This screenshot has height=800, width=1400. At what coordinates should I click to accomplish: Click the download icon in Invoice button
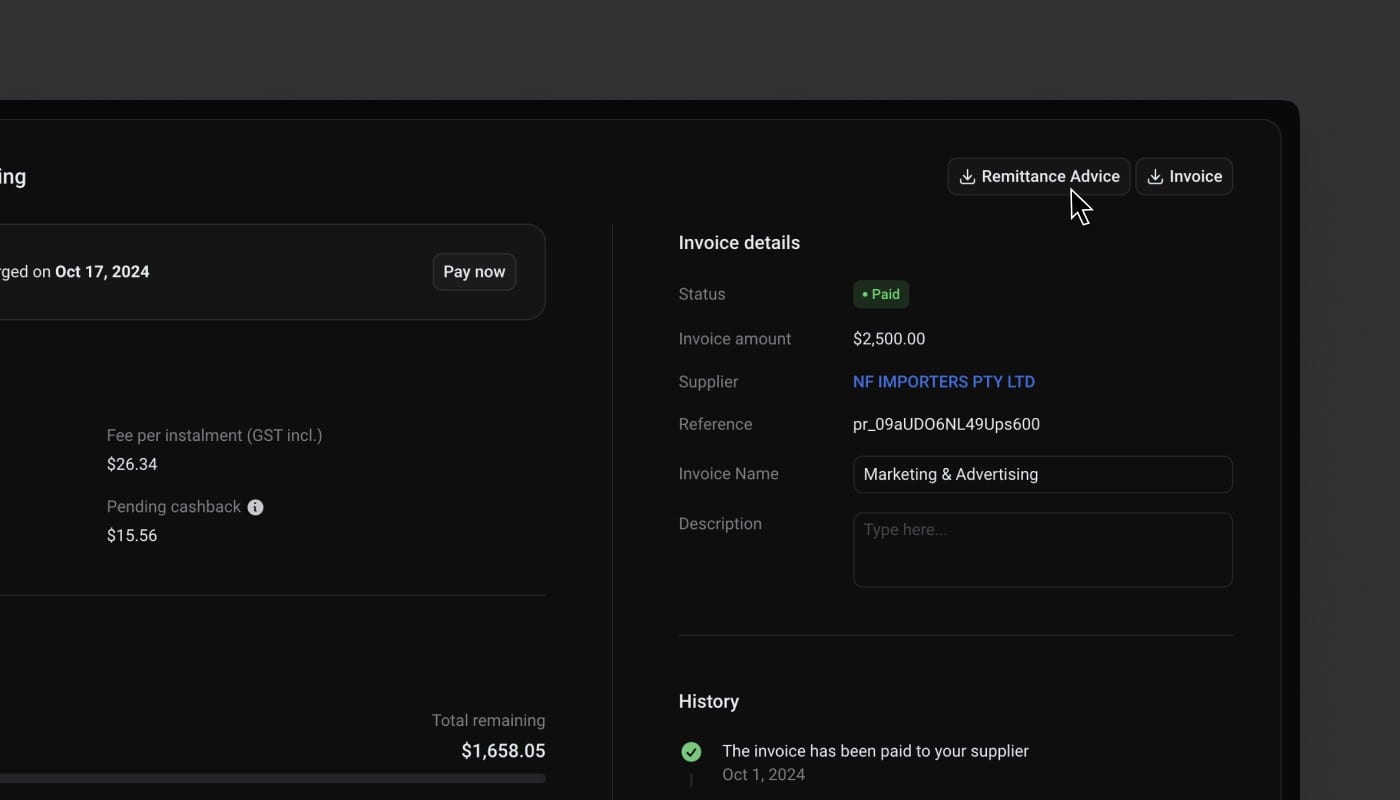point(1155,177)
